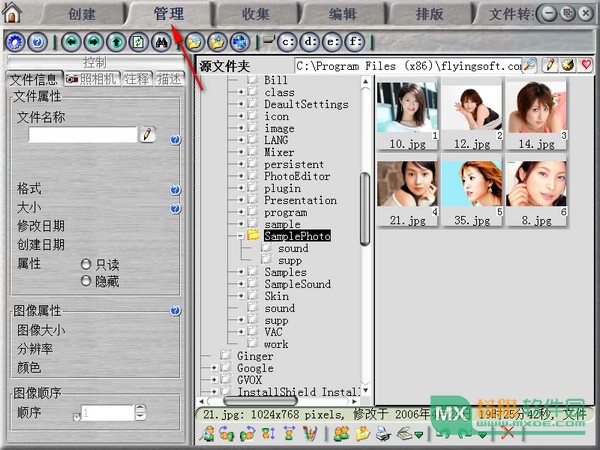
Task: Expand the Google folder in tree
Action: click(x=214, y=368)
